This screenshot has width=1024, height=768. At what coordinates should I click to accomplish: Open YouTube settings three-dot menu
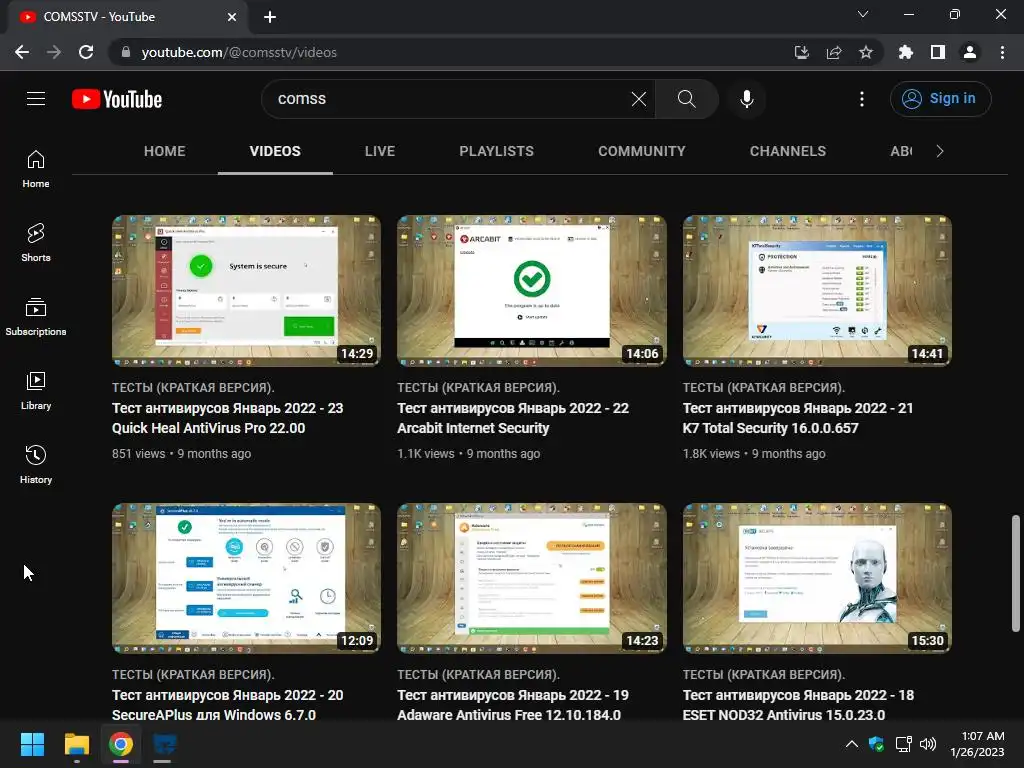pyautogui.click(x=862, y=99)
